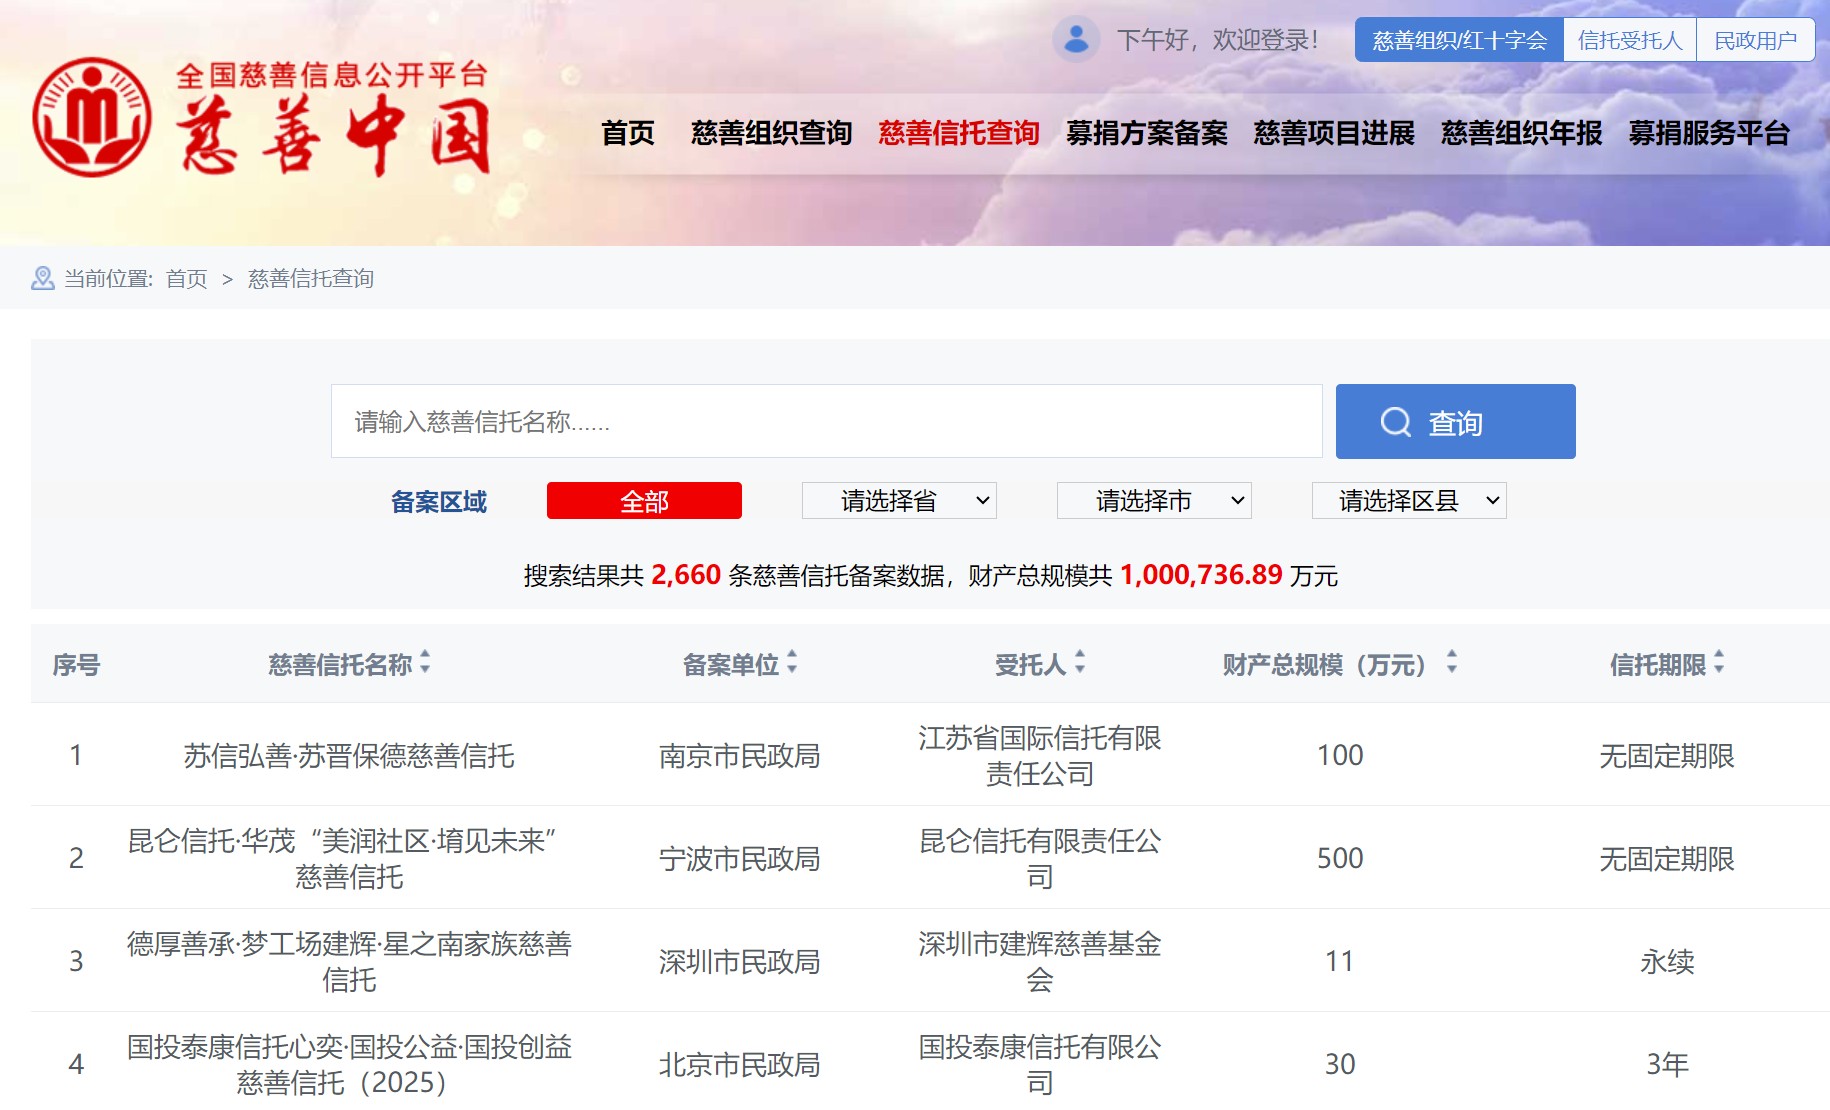Switch to 民政用户 login type
The width and height of the screenshot is (1830, 1110).
pos(1755,40)
